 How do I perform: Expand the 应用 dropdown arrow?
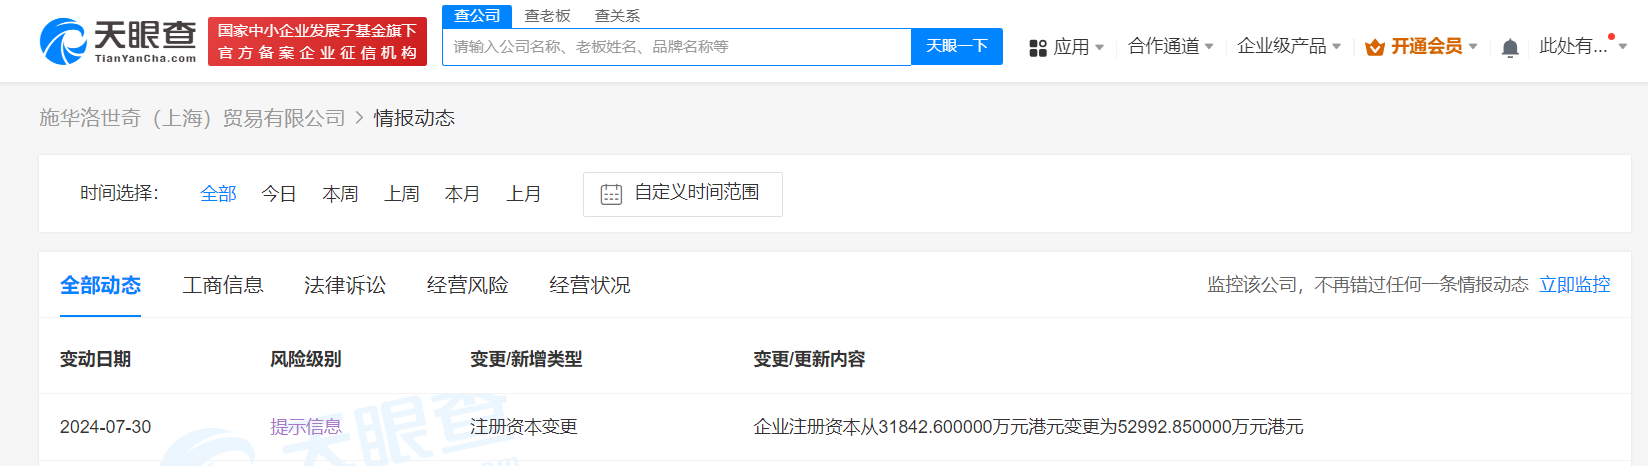[x=1100, y=47]
